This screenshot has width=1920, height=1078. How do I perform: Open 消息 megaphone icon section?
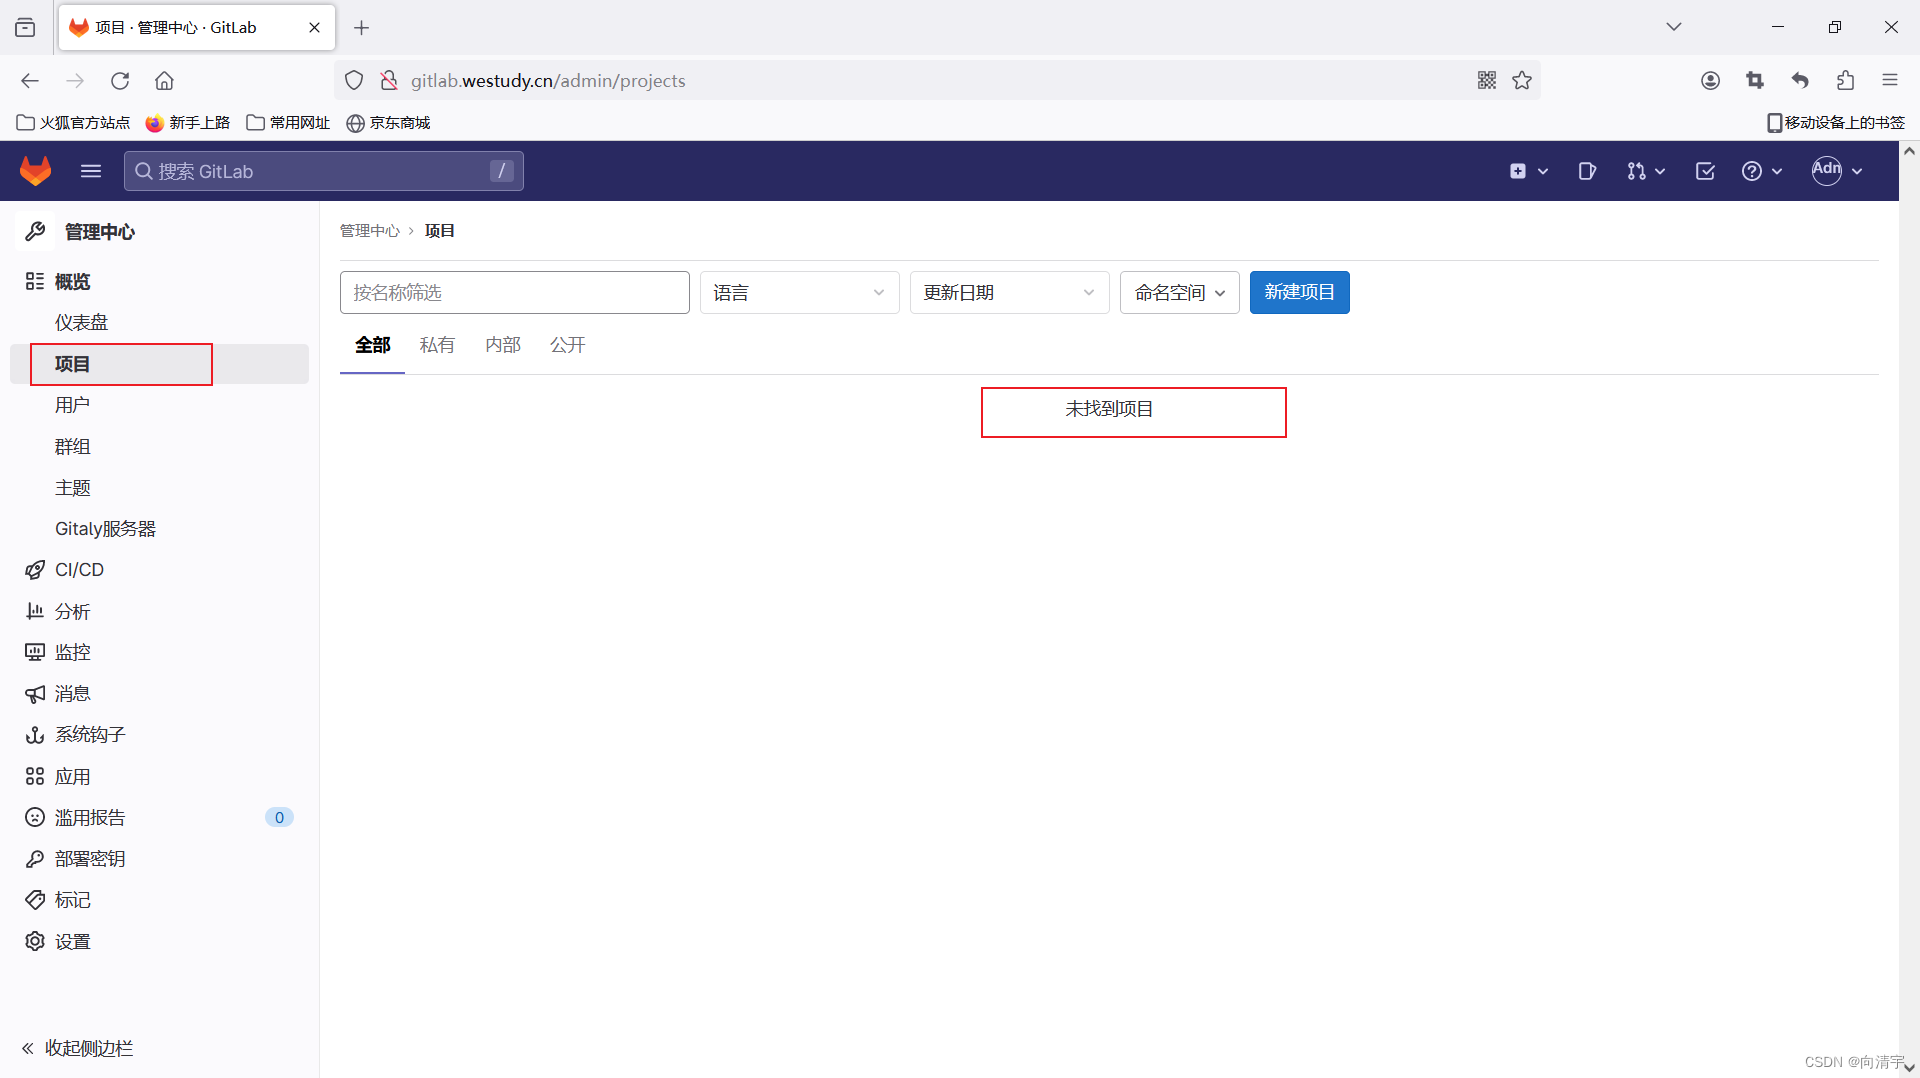pos(159,694)
